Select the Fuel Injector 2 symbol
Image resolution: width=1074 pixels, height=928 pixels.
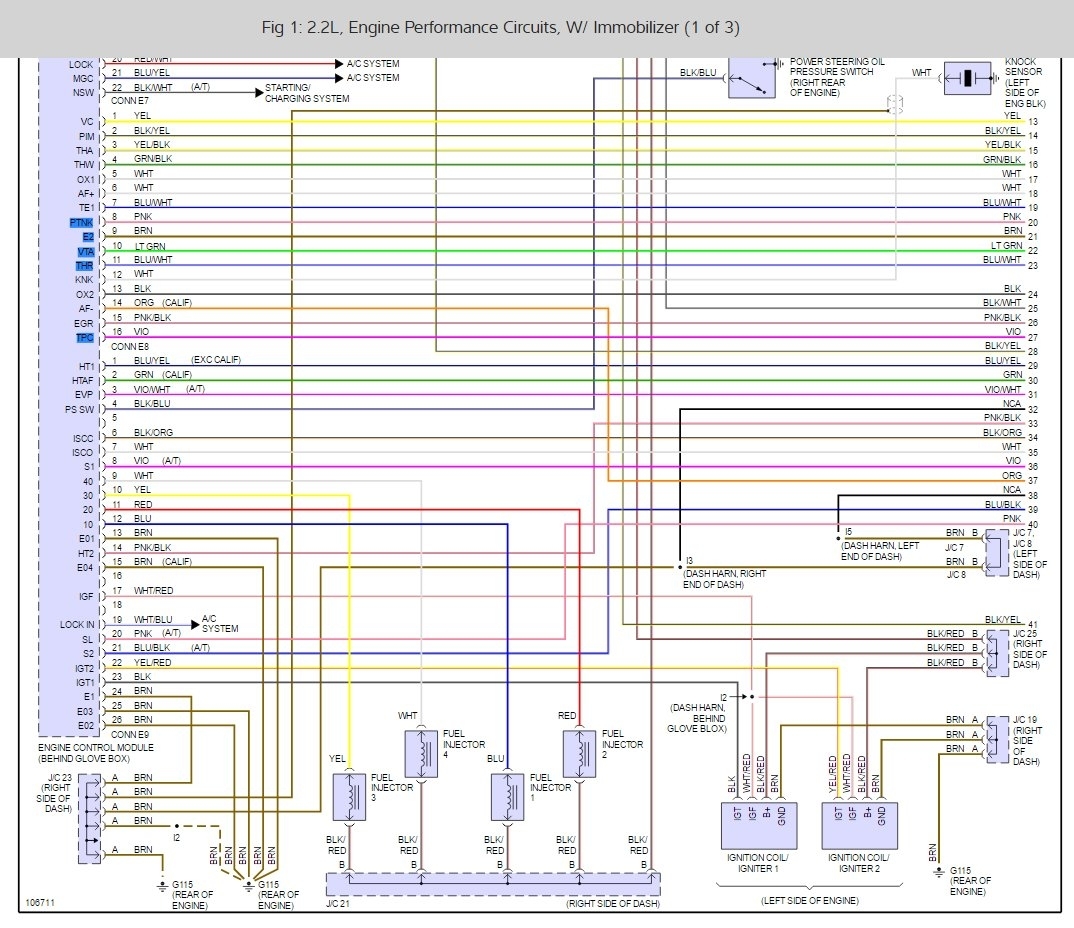[579, 752]
